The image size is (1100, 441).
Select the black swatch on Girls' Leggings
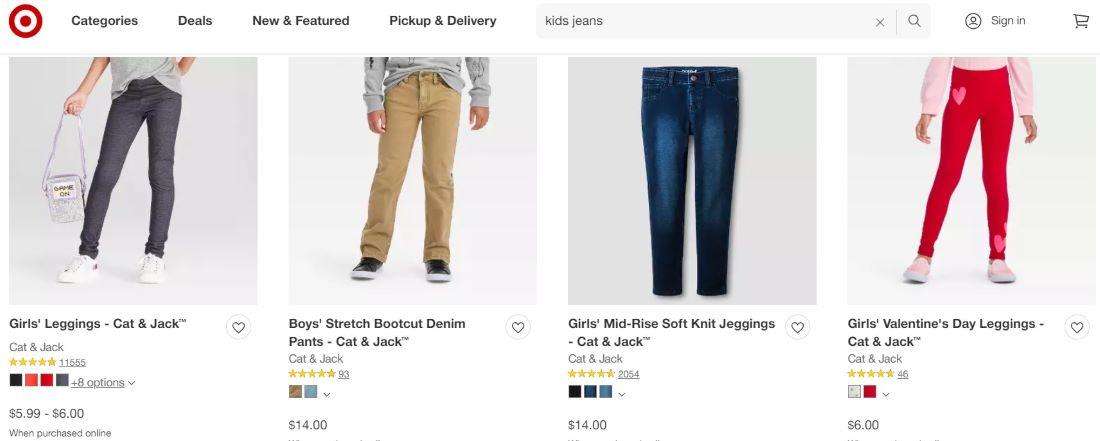(16, 380)
